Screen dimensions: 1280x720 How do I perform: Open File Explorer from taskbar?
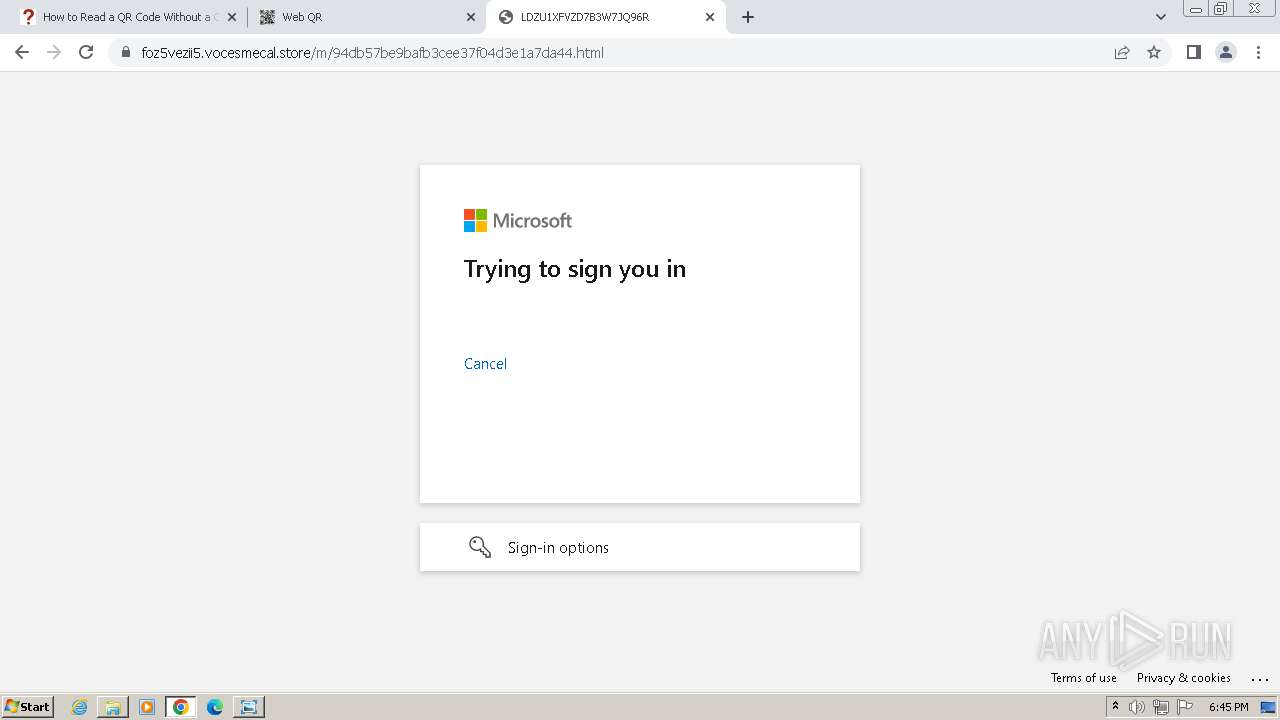[x=113, y=707]
